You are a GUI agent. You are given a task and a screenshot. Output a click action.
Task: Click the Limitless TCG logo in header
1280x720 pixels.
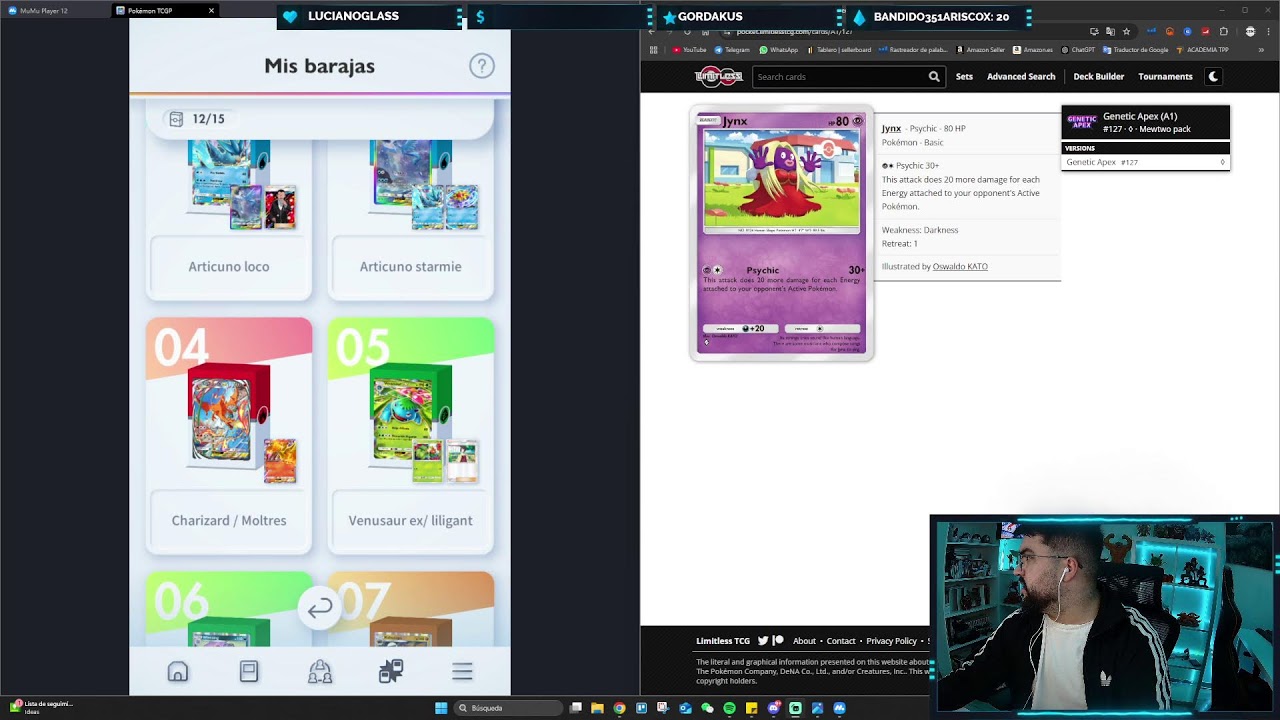click(x=719, y=76)
